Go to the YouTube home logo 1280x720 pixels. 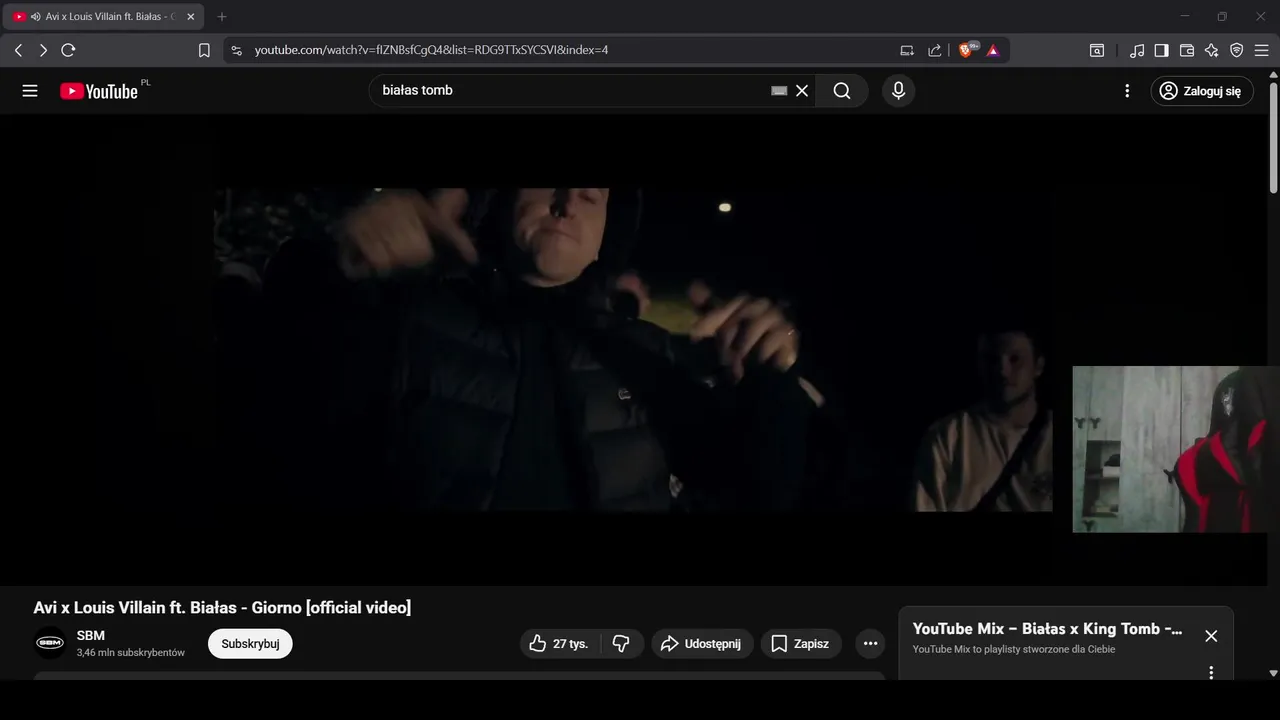click(x=98, y=91)
